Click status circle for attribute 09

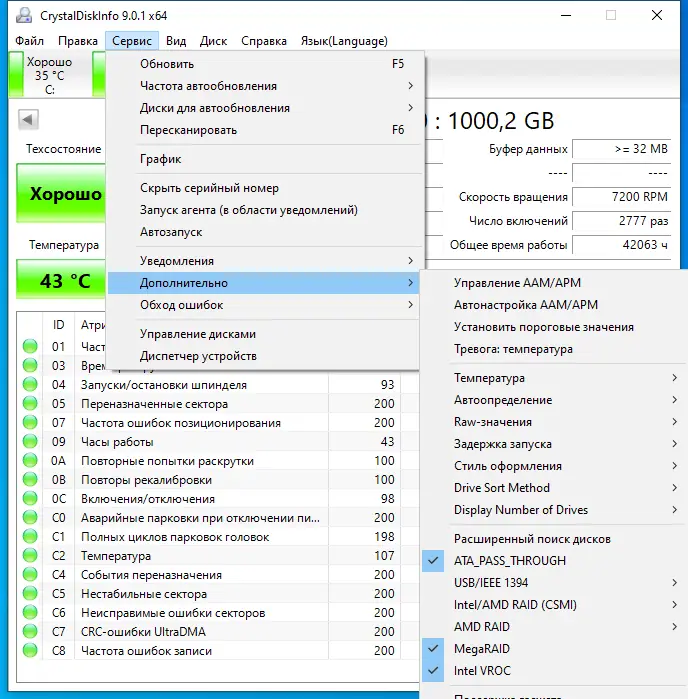click(x=30, y=441)
